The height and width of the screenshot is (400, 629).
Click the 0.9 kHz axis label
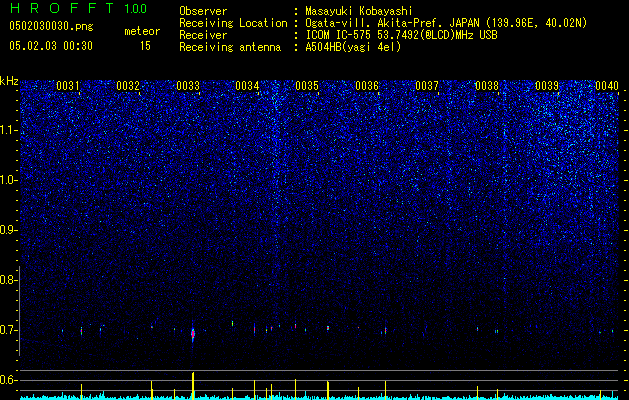[x=7, y=230]
